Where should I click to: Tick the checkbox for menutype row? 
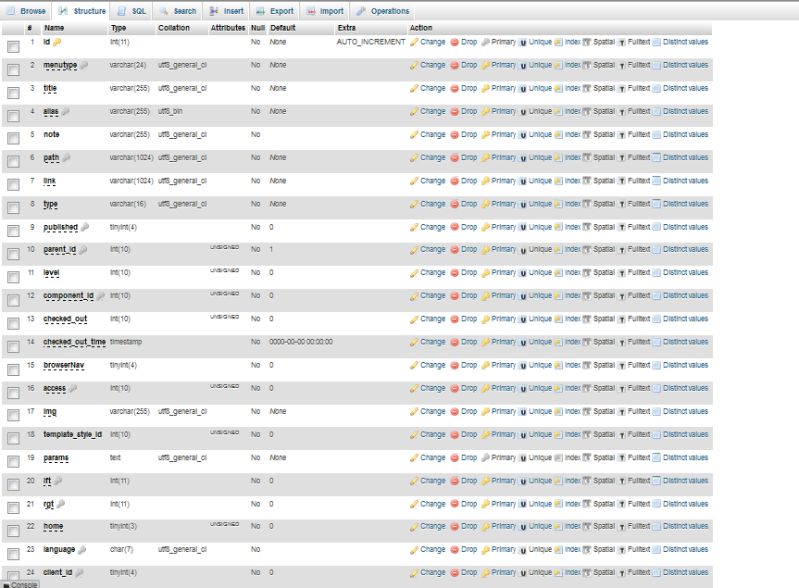(x=13, y=70)
